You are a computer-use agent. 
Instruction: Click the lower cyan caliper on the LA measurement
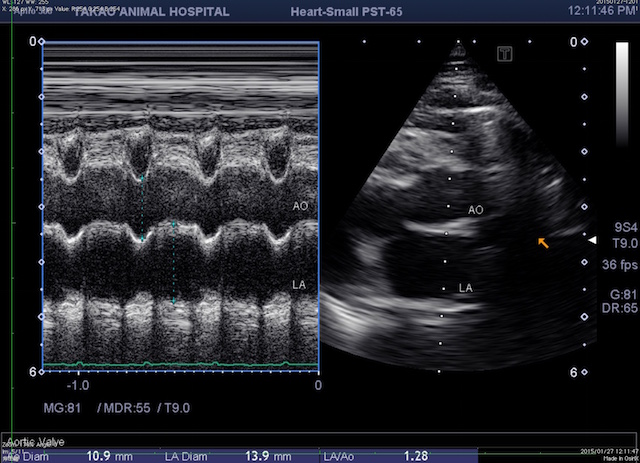coord(173,301)
